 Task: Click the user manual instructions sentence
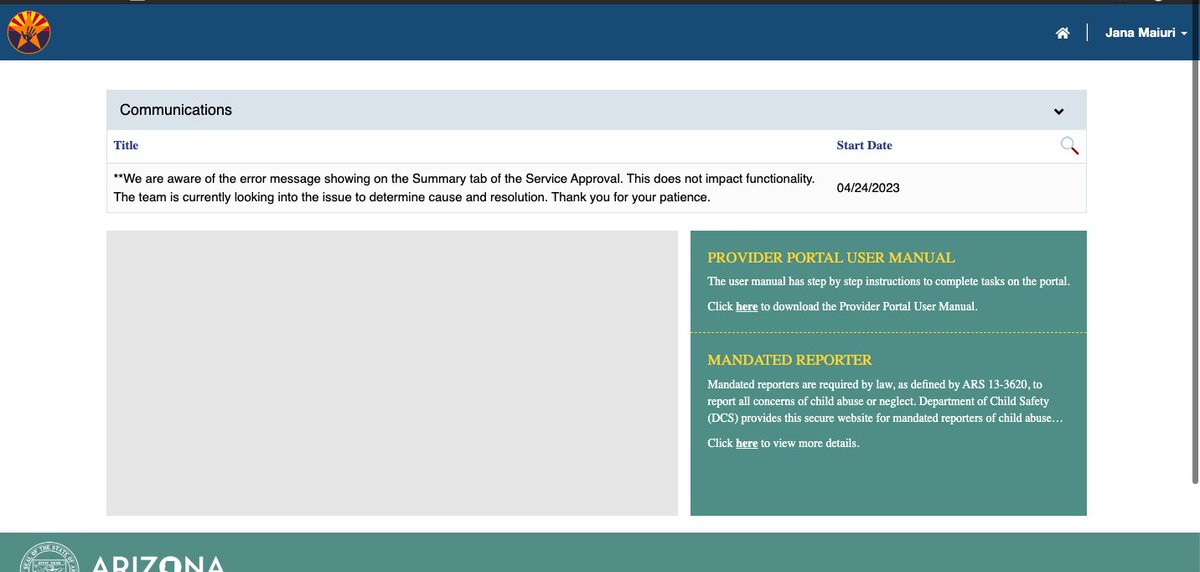(888, 282)
